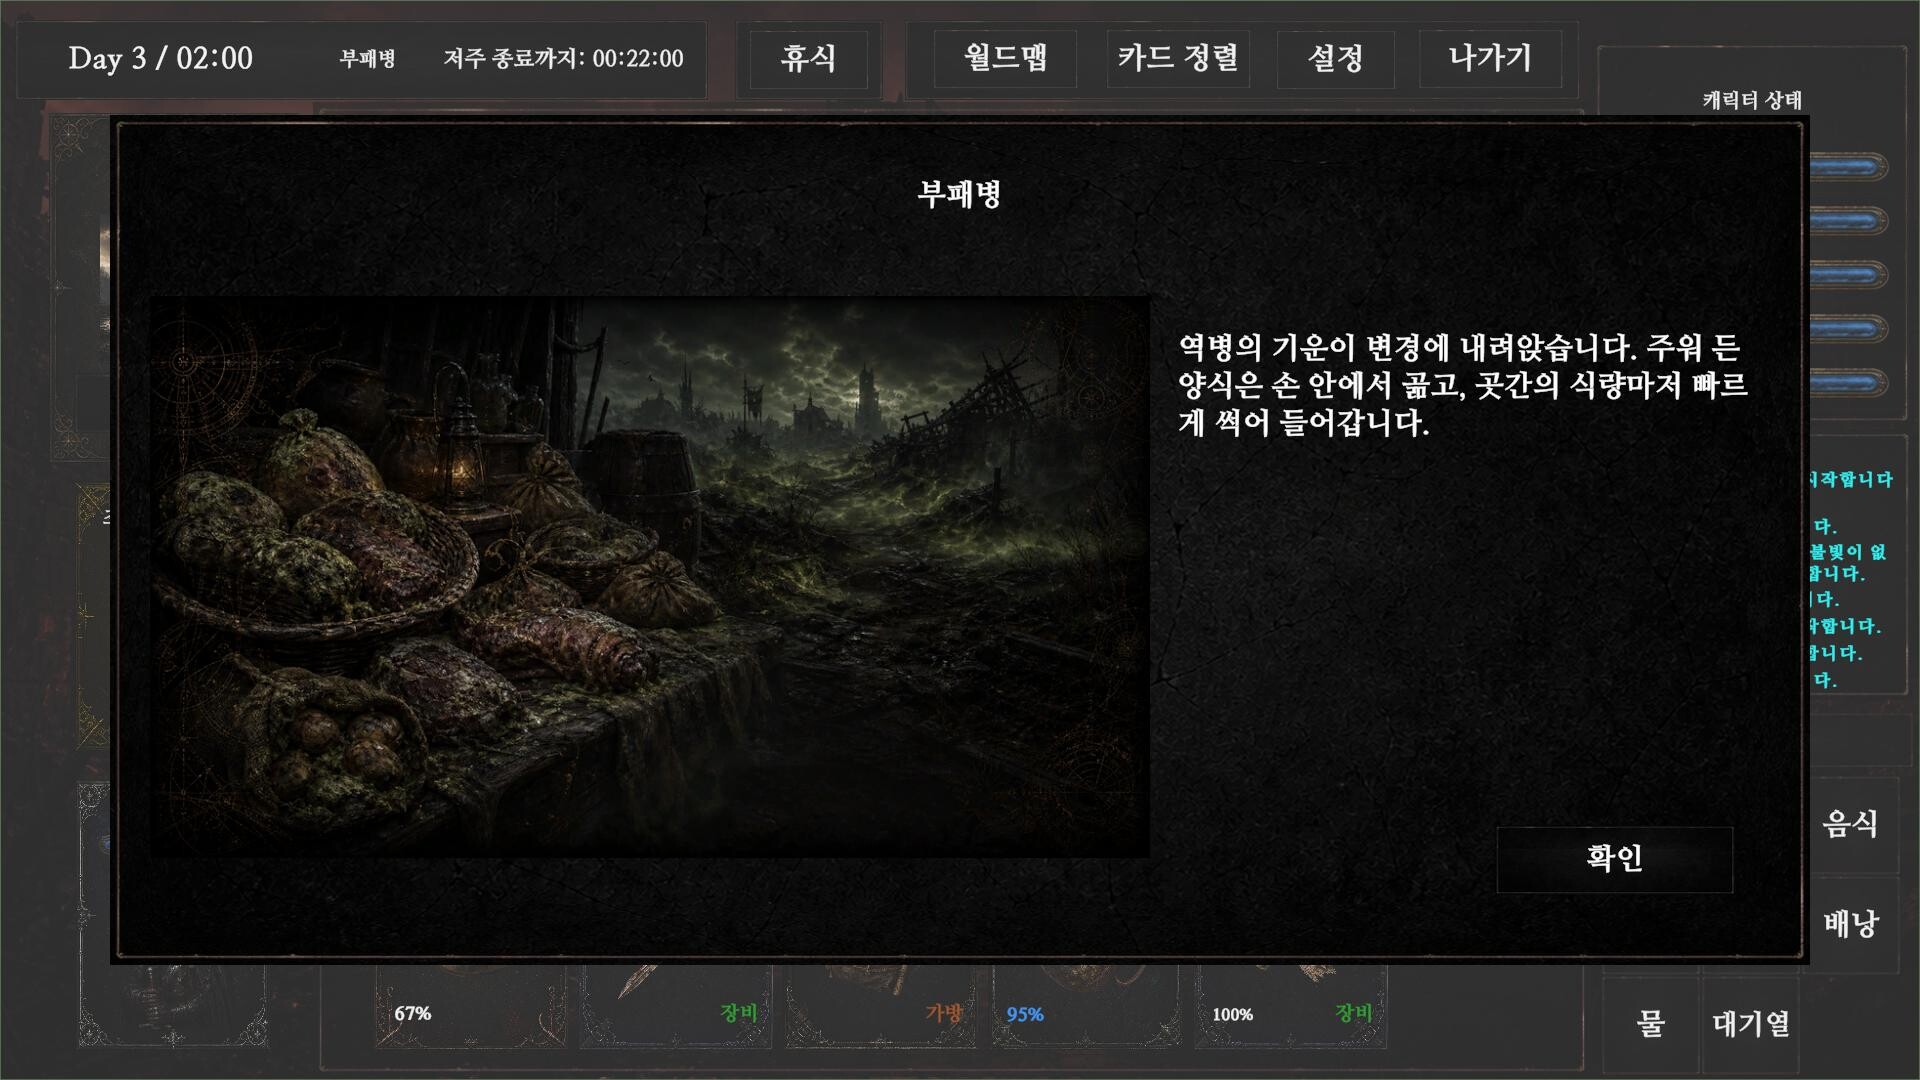Image resolution: width=1920 pixels, height=1080 pixels.
Task: Open the 월드맵 world map
Action: tap(1005, 58)
